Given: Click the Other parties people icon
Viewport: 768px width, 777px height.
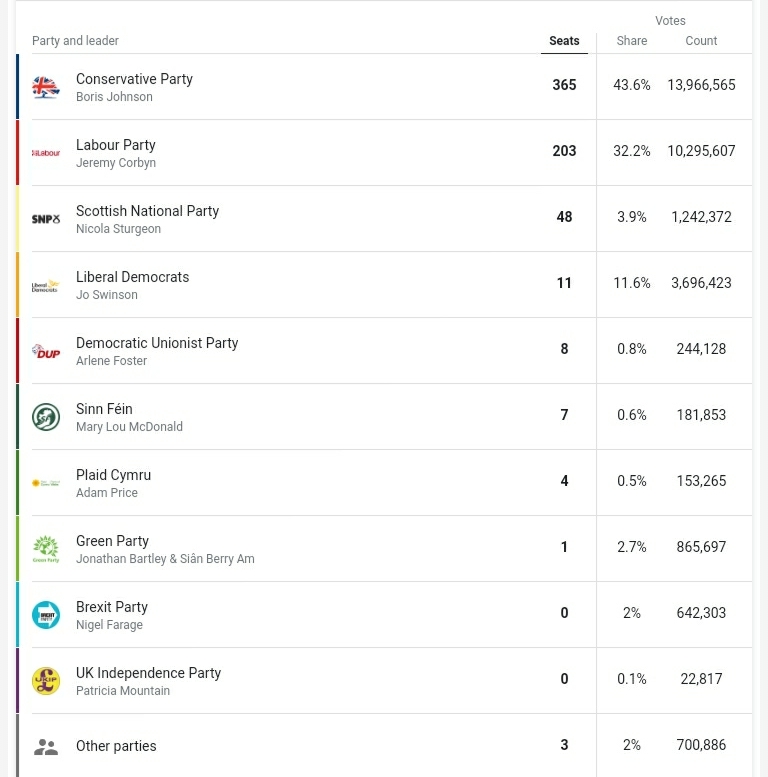Looking at the screenshot, I should coord(46,746).
